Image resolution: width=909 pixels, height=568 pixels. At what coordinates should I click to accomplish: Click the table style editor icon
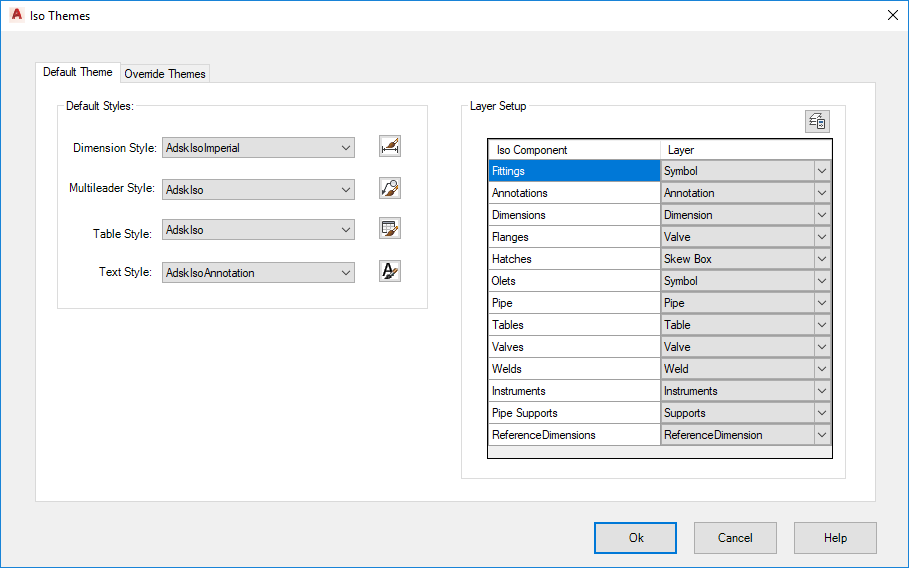coord(390,229)
